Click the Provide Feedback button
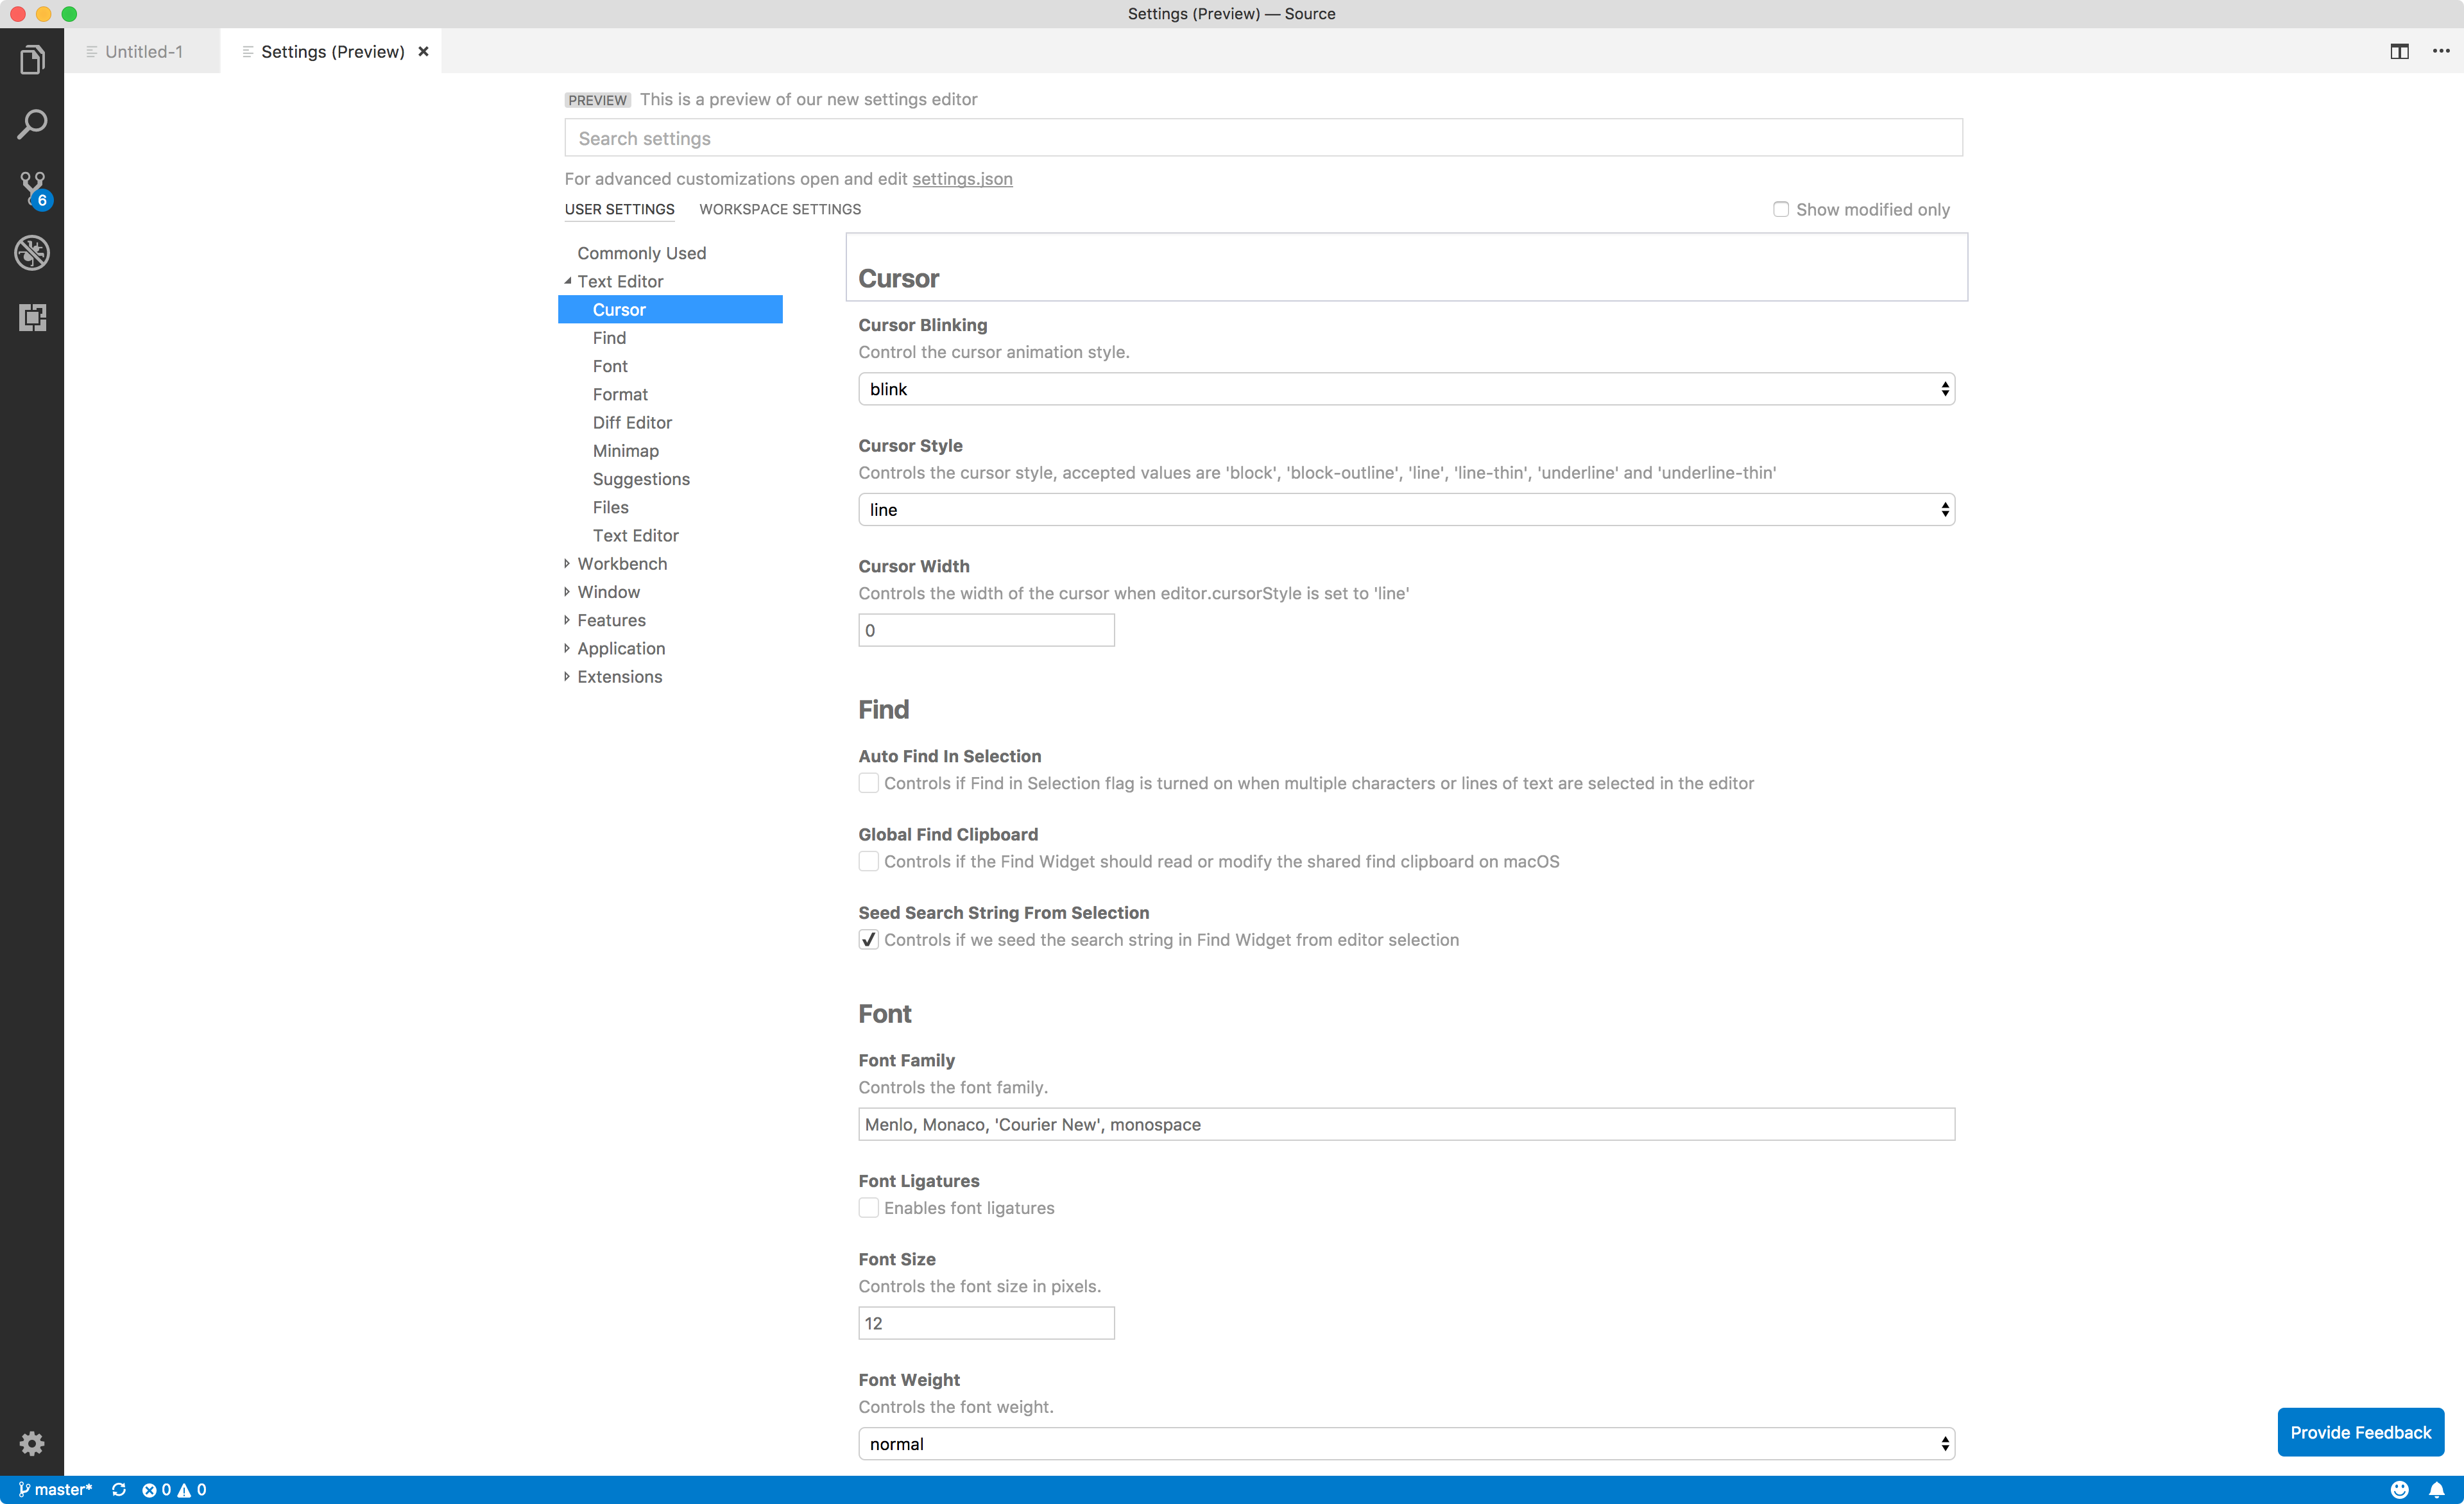The height and width of the screenshot is (1504, 2464). pos(2360,1432)
